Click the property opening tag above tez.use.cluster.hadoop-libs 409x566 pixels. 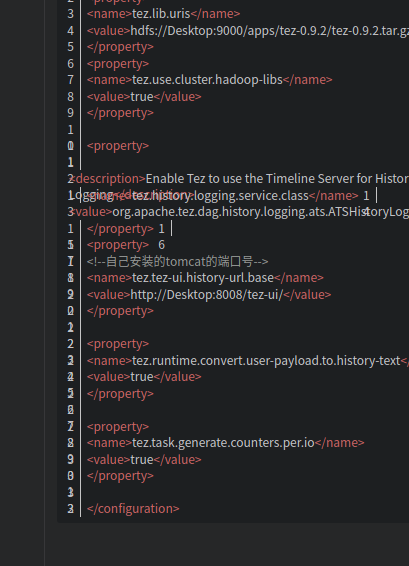click(x=118, y=64)
